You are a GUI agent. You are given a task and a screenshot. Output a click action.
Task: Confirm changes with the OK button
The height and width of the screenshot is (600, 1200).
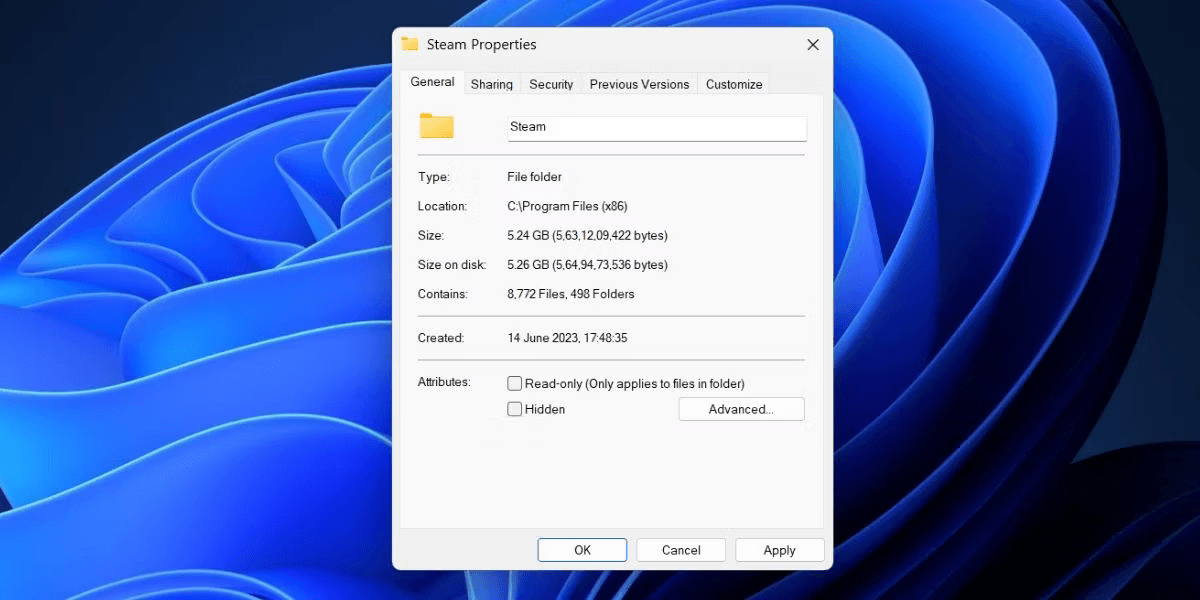[x=582, y=549]
